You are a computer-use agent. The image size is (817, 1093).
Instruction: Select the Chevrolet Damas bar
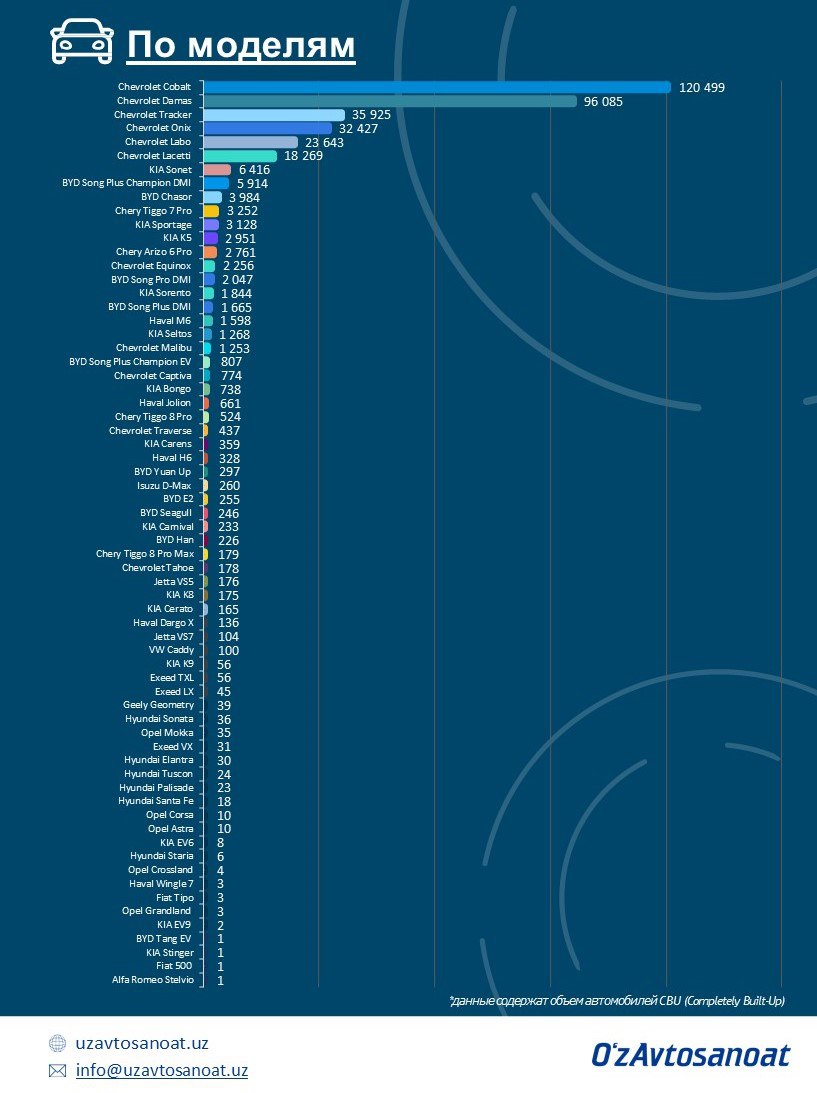click(389, 101)
